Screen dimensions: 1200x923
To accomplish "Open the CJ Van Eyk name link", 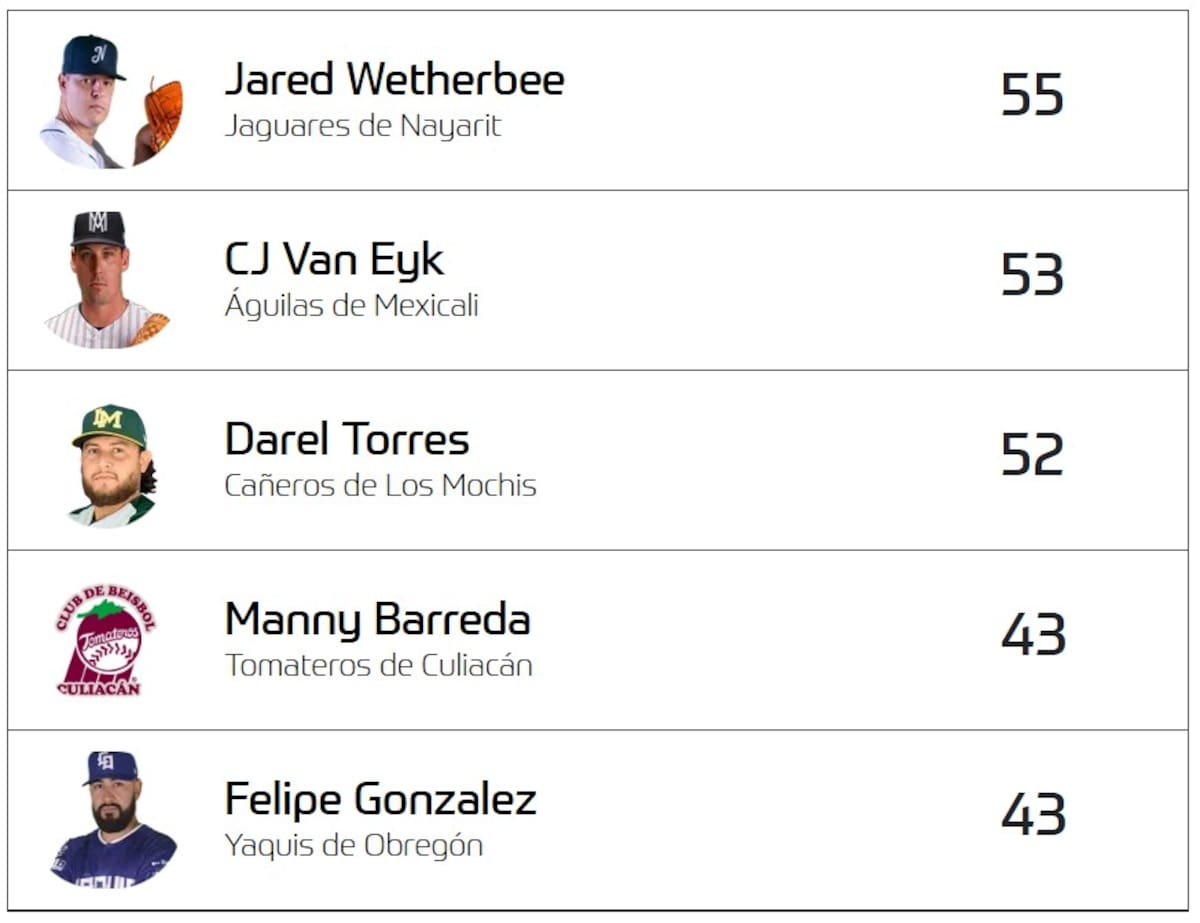I will (334, 260).
